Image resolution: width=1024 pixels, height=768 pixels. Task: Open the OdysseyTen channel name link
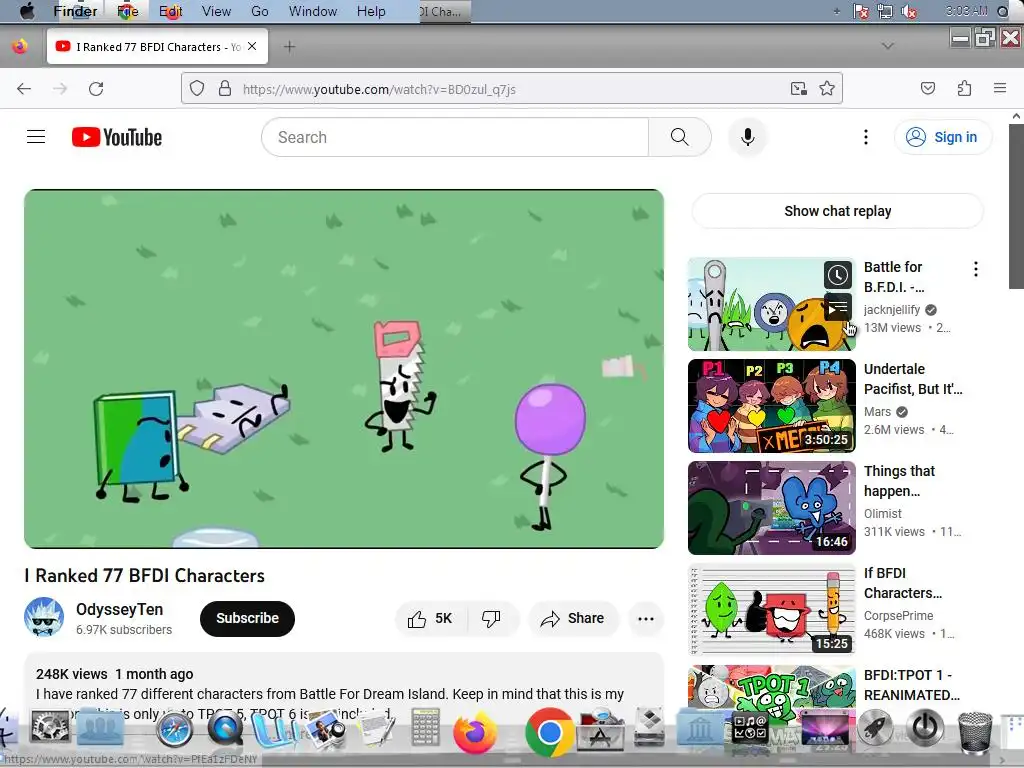[x=120, y=609]
